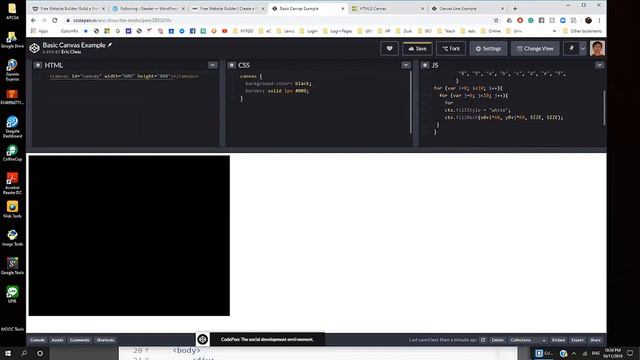This screenshot has height=360, width=640.
Task: Click the codepen.io address bar
Action: pos(278,20)
